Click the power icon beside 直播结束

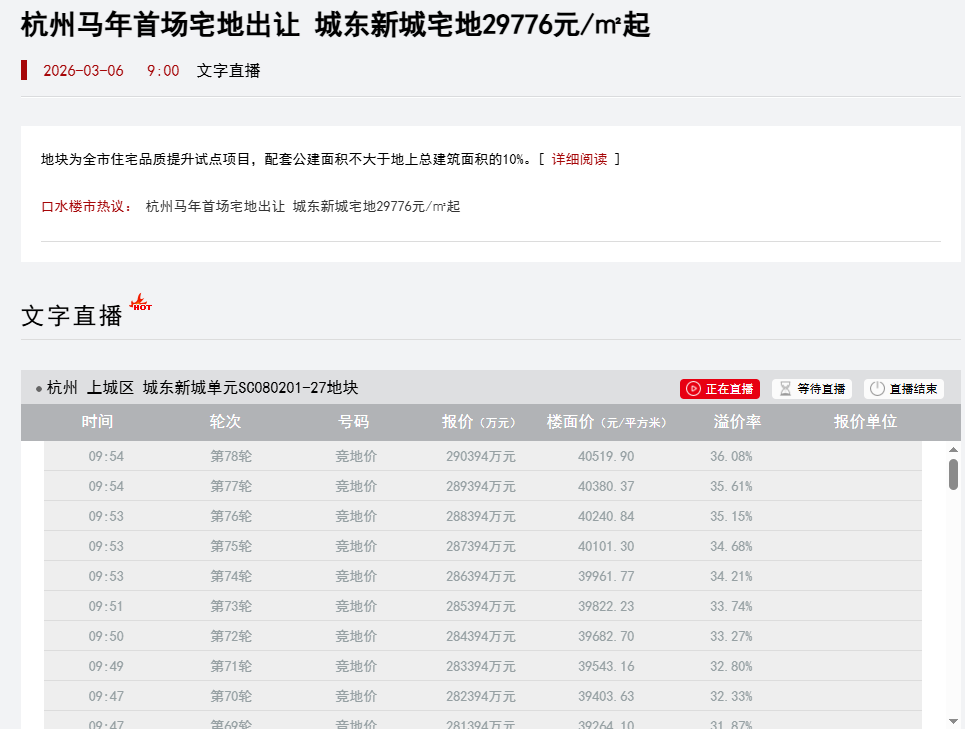point(877,389)
